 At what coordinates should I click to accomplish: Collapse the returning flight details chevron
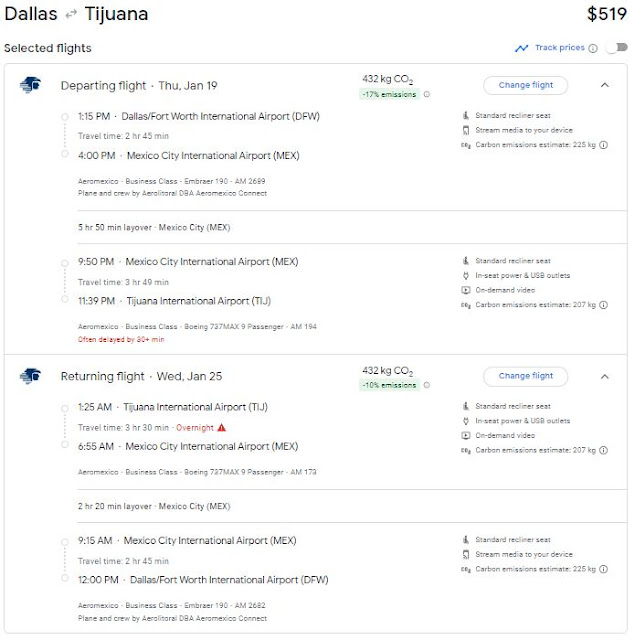[604, 376]
